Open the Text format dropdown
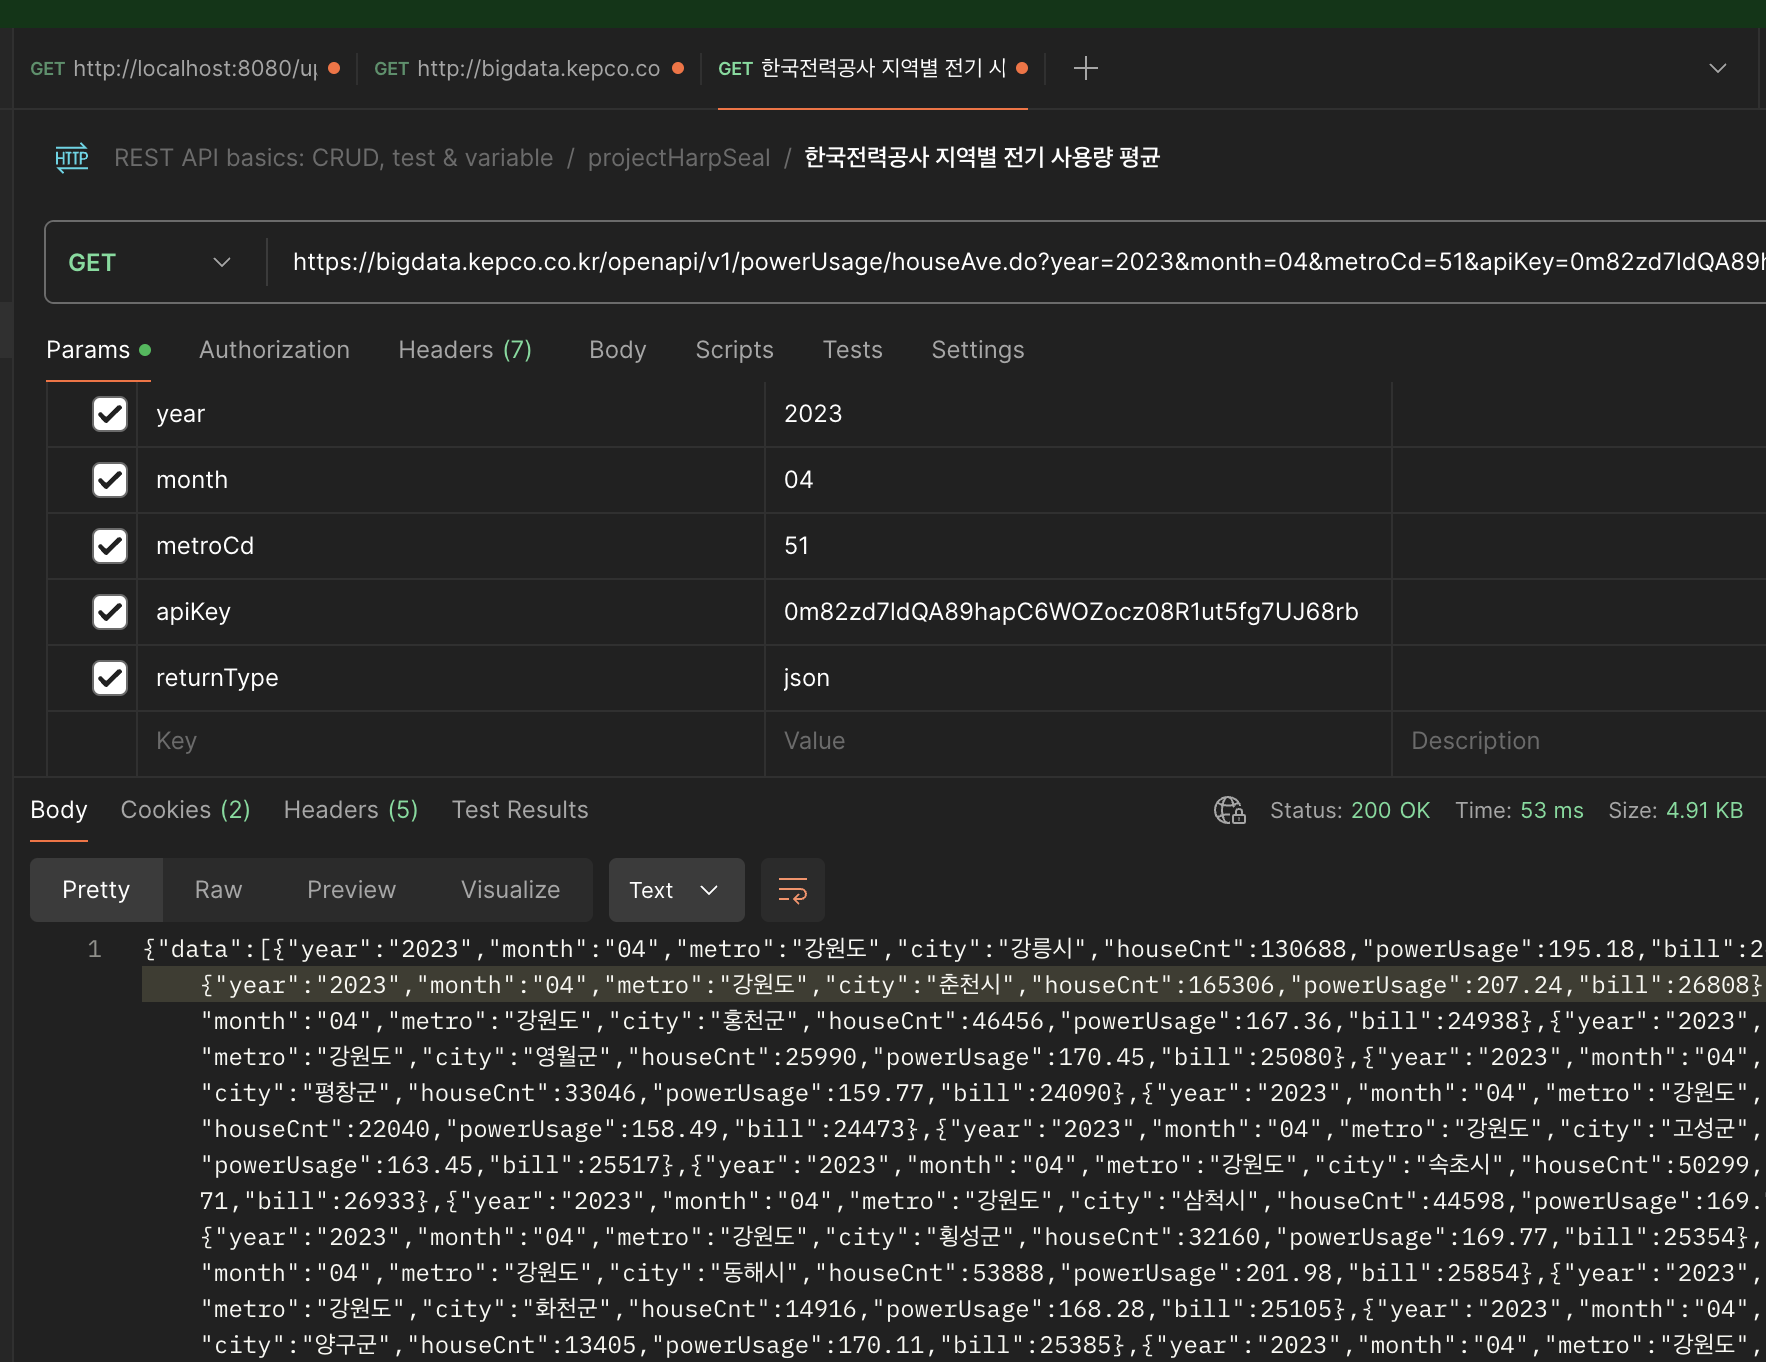The height and width of the screenshot is (1362, 1766). coord(677,890)
